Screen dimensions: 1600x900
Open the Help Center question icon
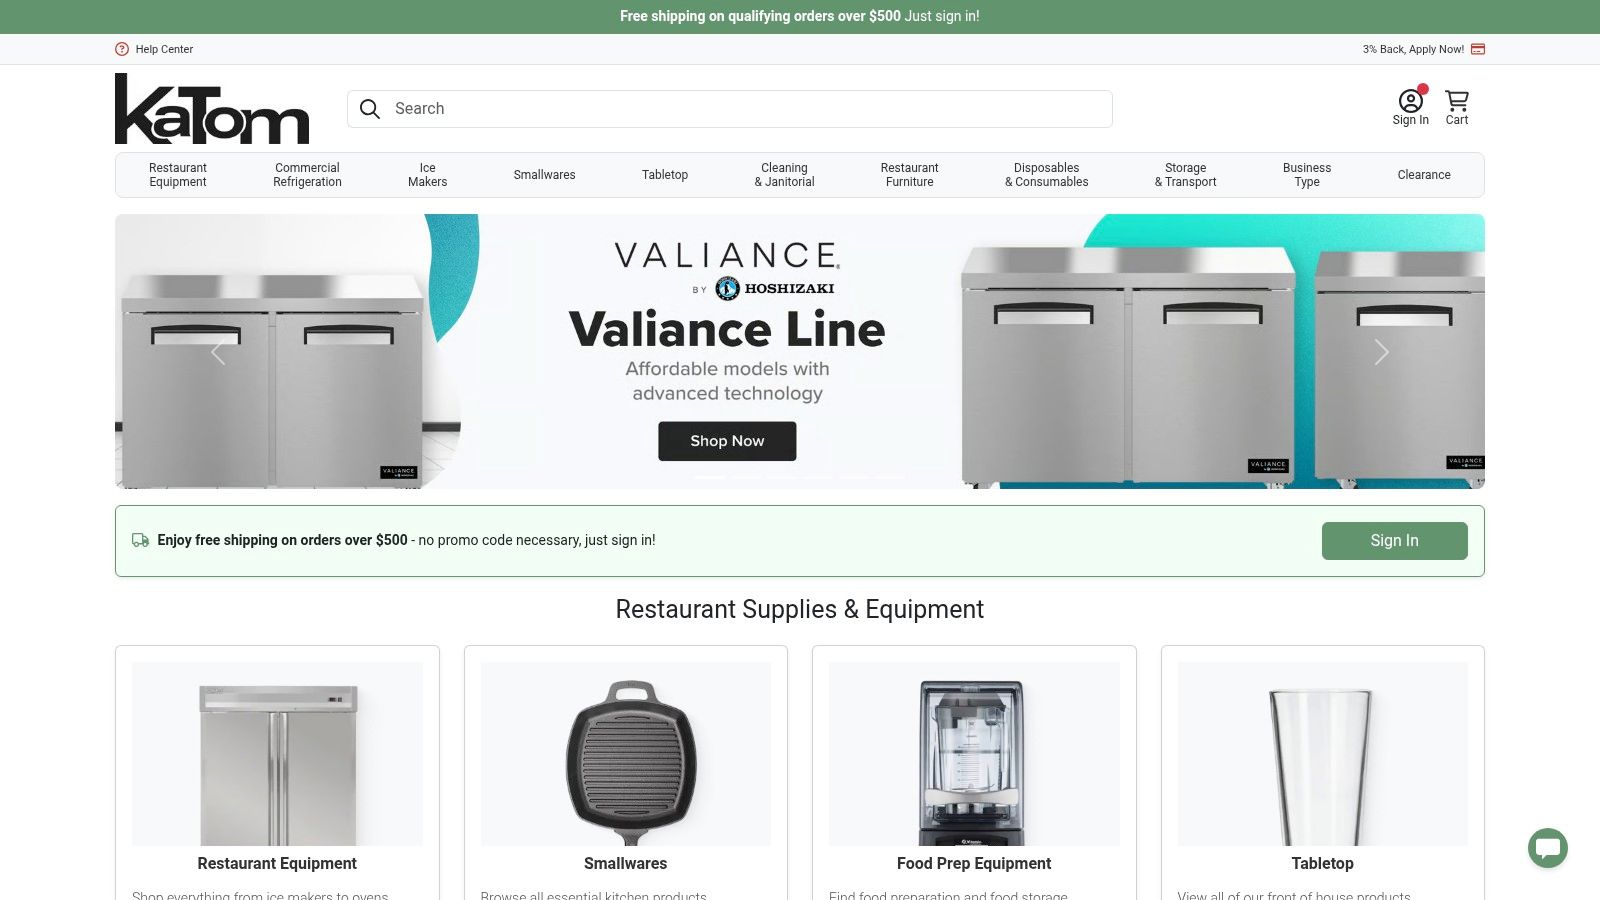click(x=122, y=49)
